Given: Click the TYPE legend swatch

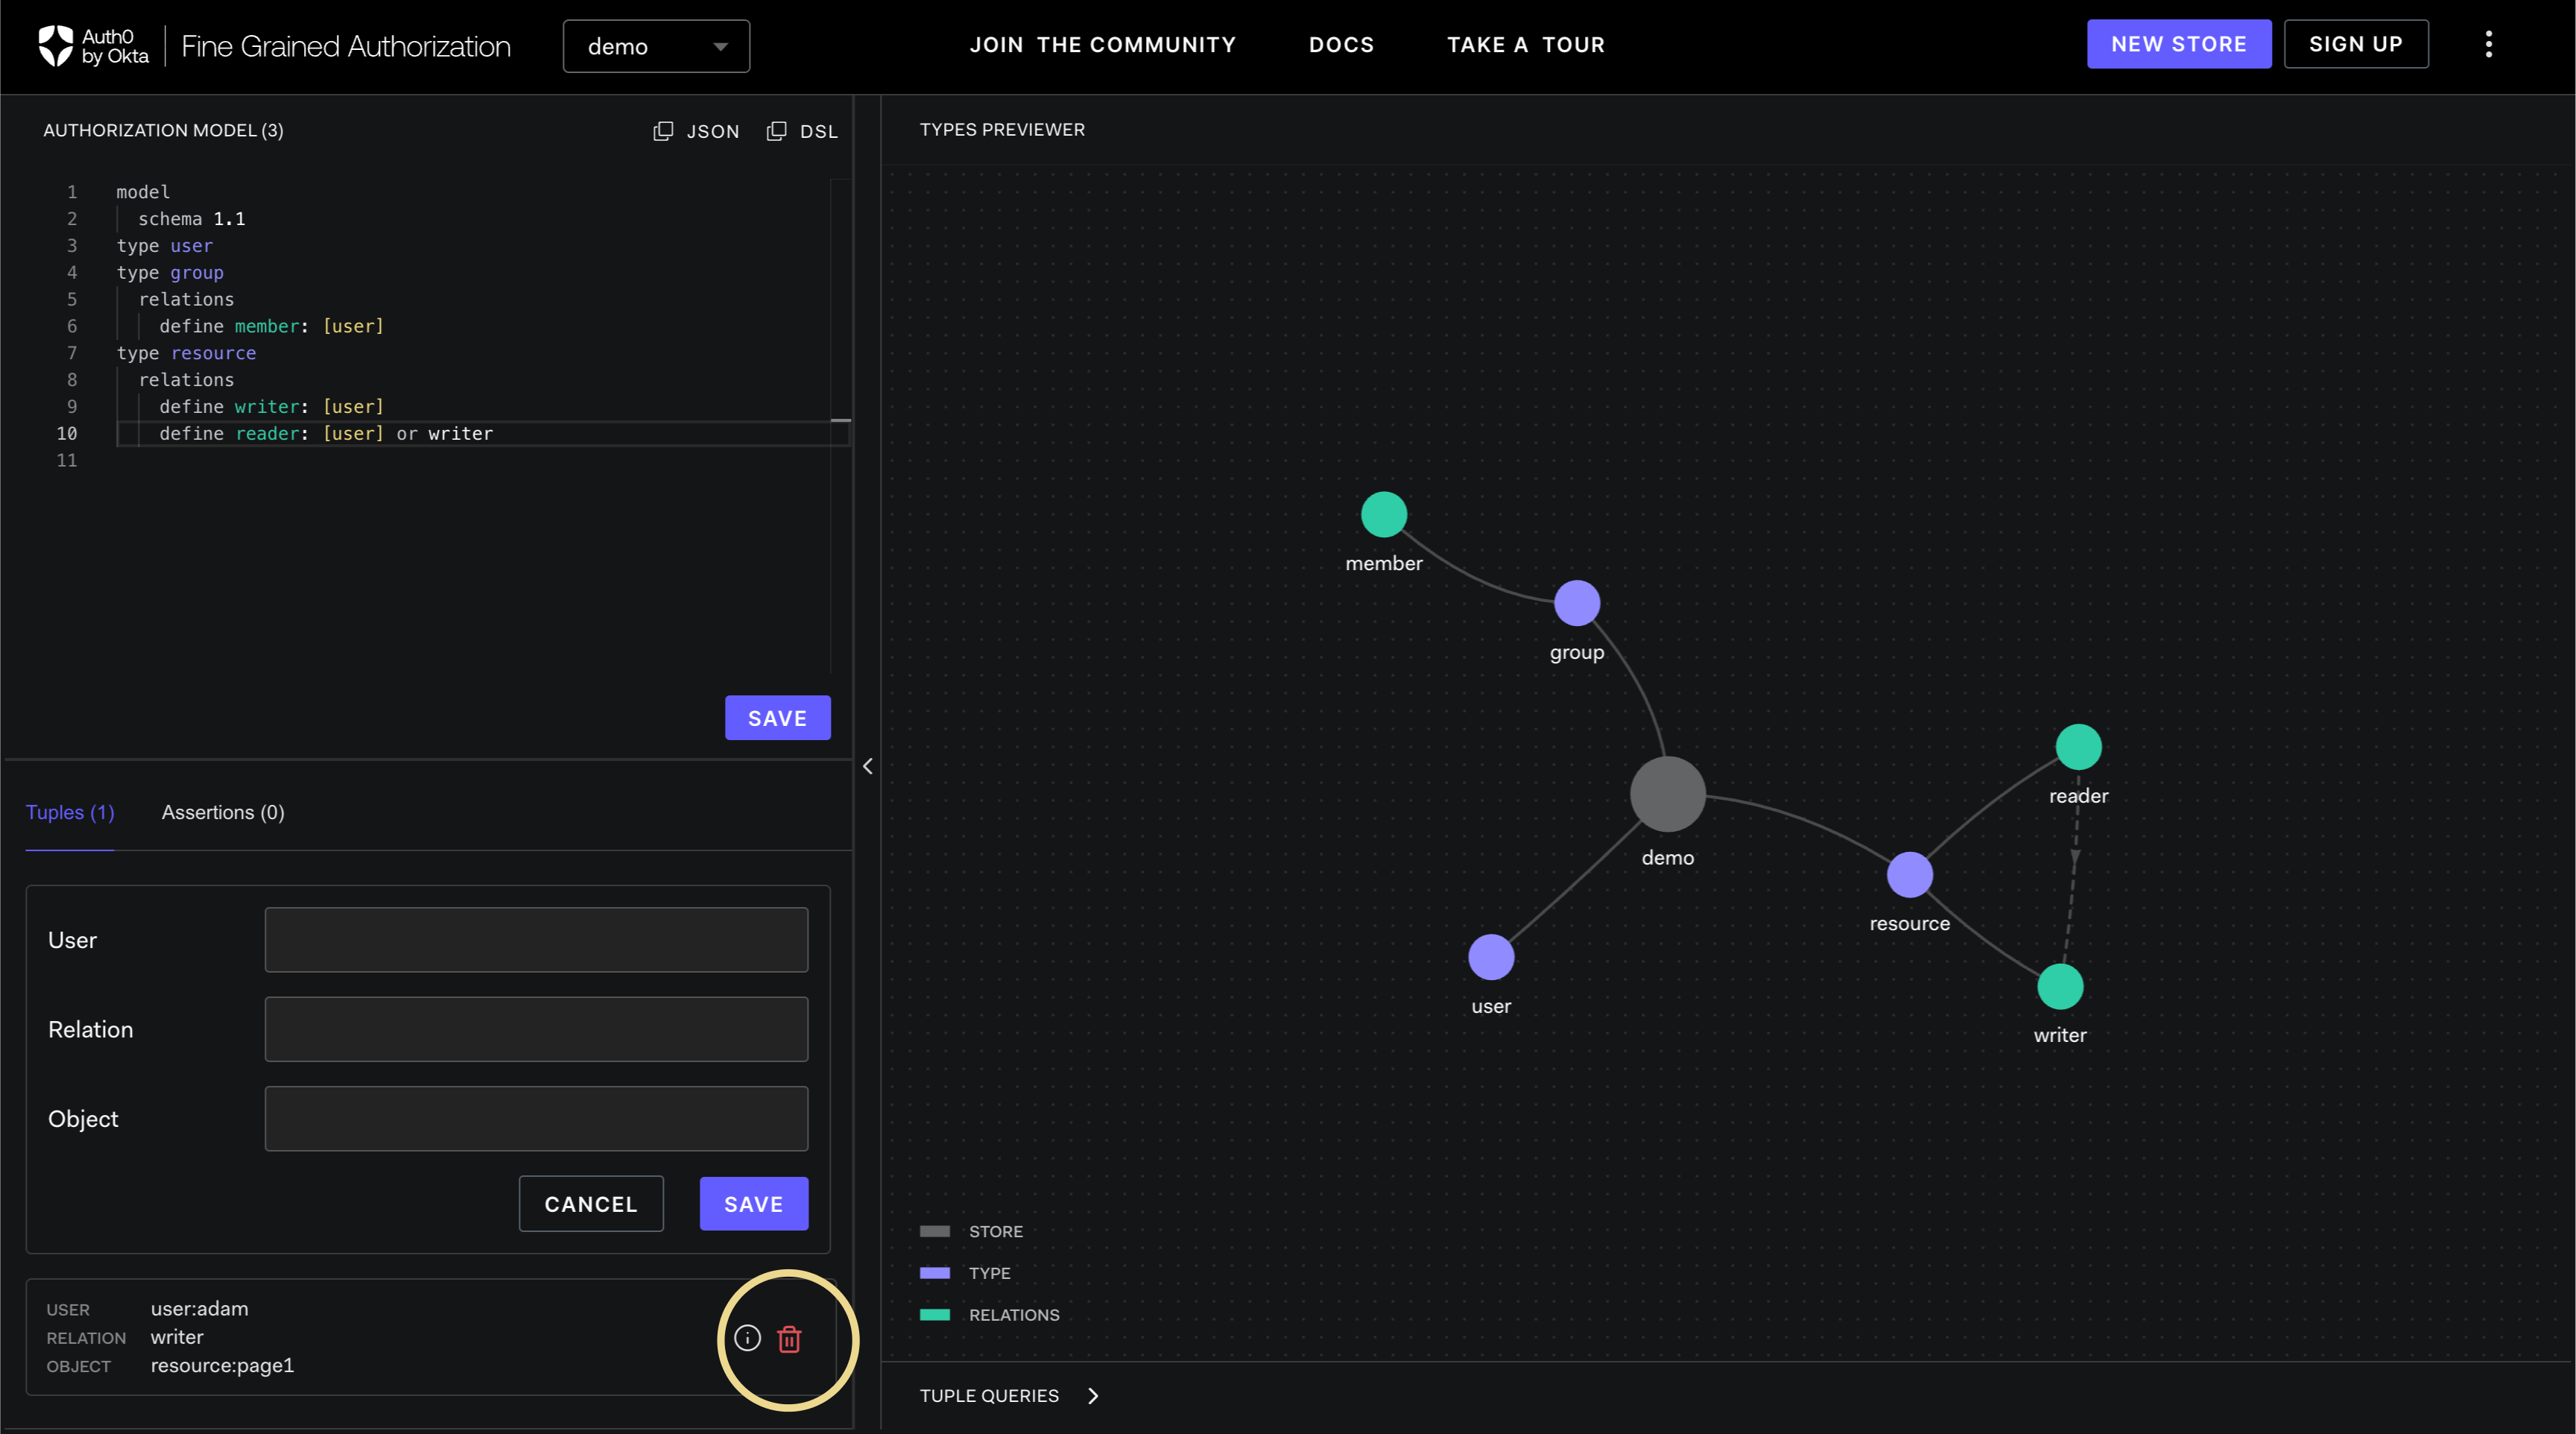Looking at the screenshot, I should pyautogui.click(x=934, y=1273).
